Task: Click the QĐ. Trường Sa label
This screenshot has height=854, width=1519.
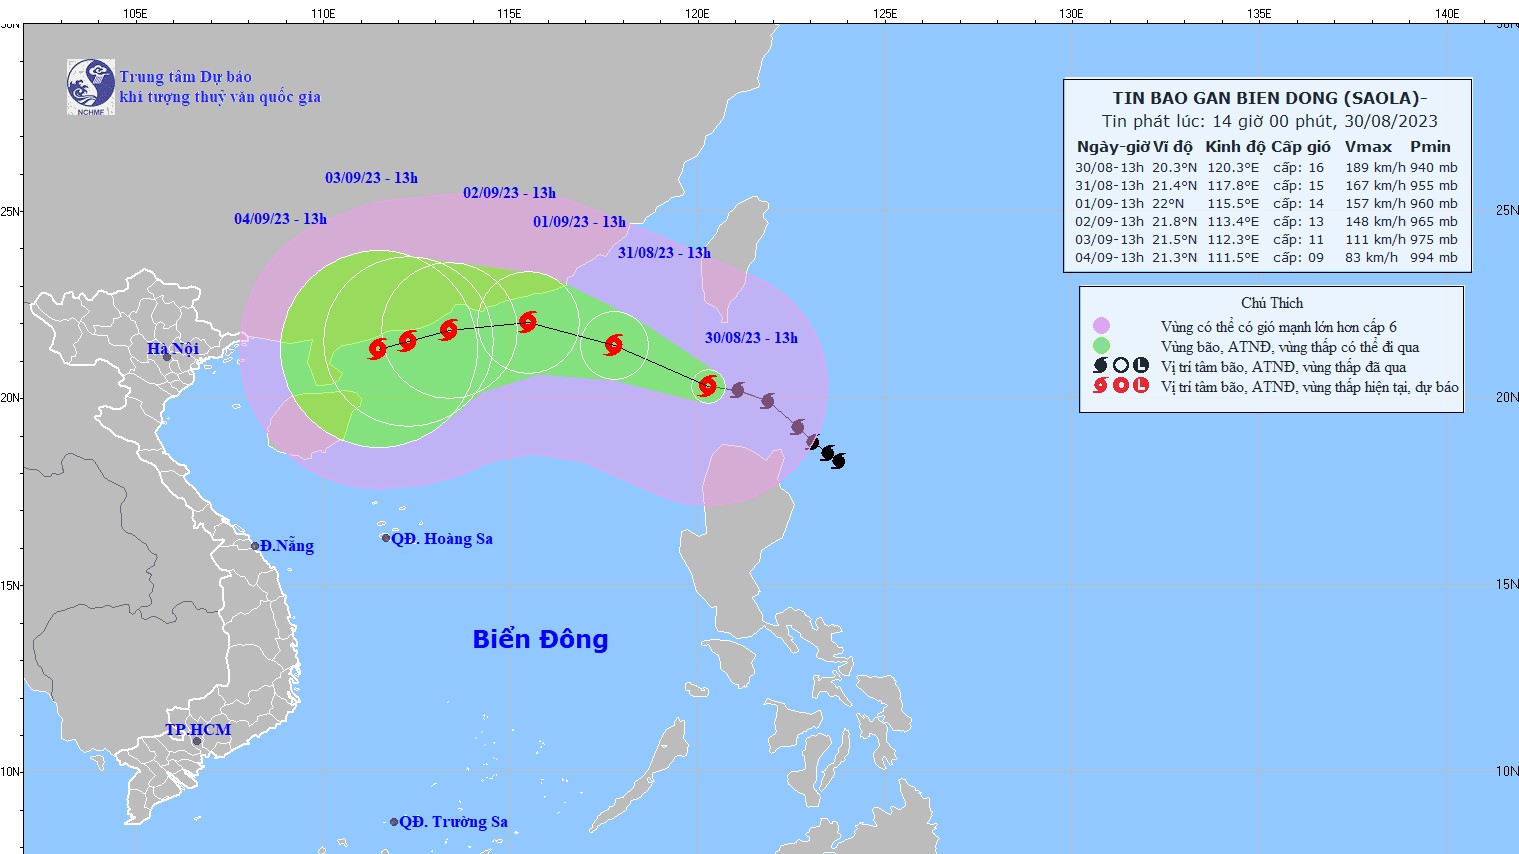Action: pos(453,822)
